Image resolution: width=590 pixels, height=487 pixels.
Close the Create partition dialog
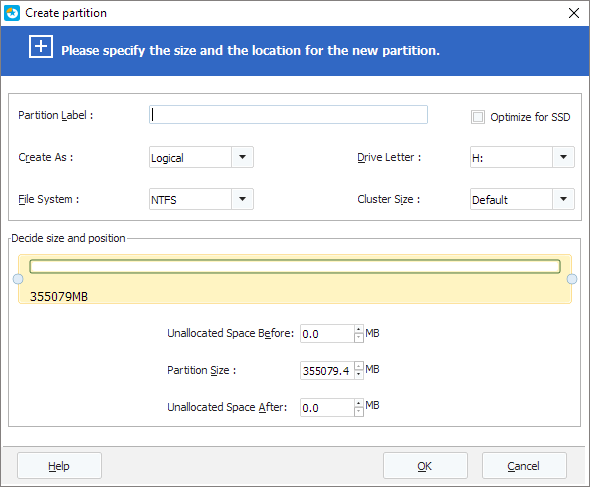(573, 13)
